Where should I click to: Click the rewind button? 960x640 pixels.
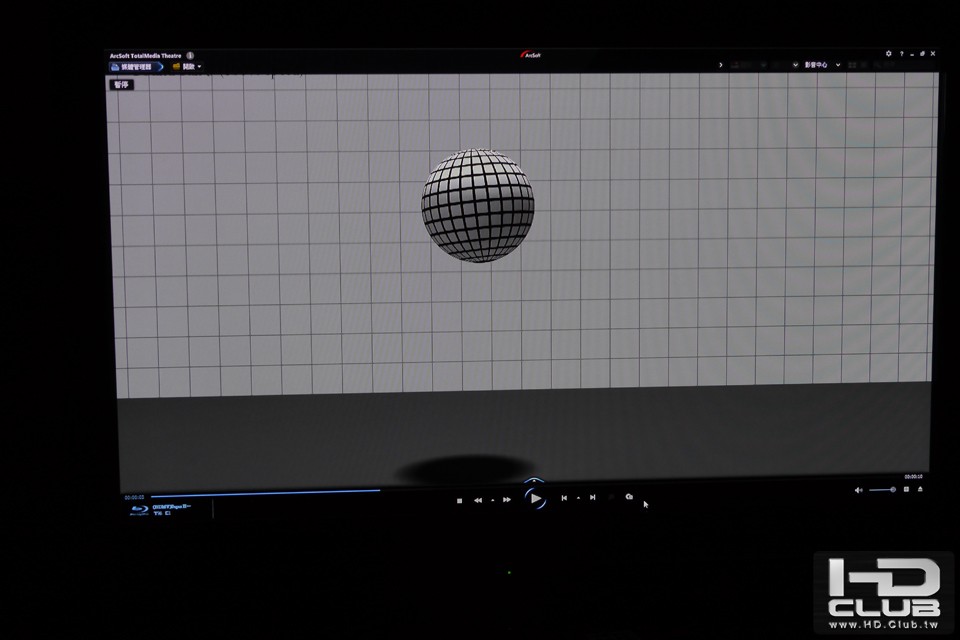tap(478, 500)
